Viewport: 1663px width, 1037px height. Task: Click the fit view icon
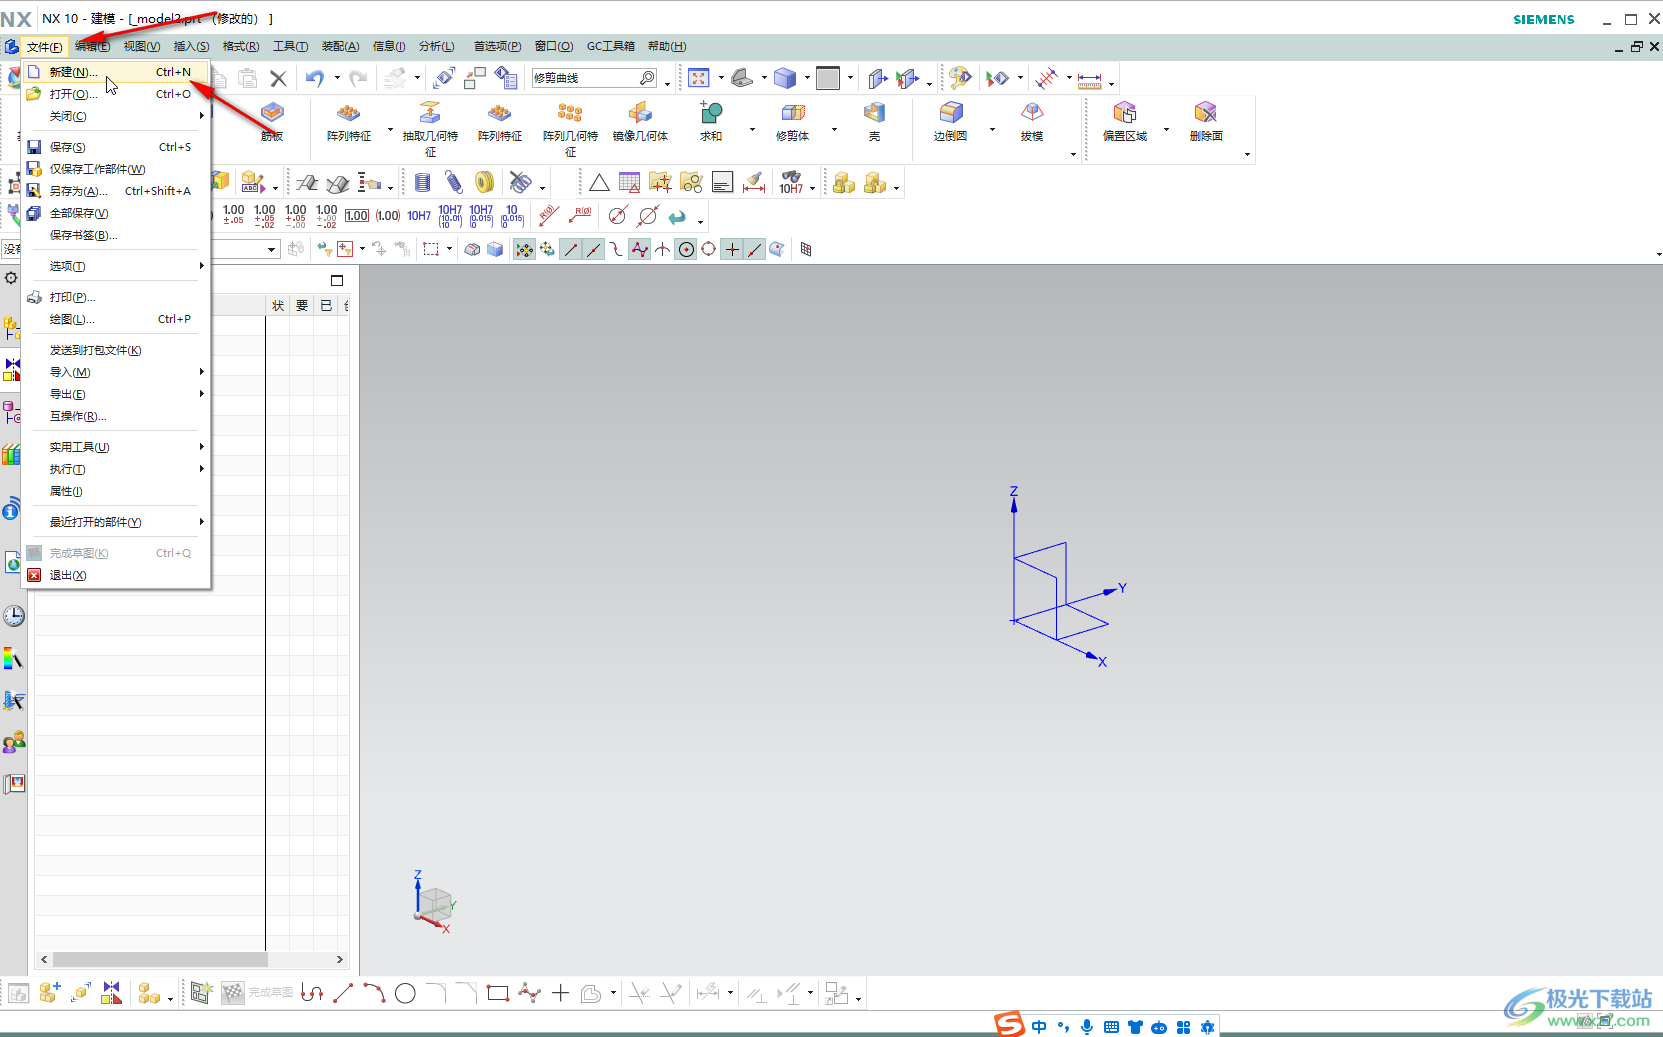[x=699, y=78]
